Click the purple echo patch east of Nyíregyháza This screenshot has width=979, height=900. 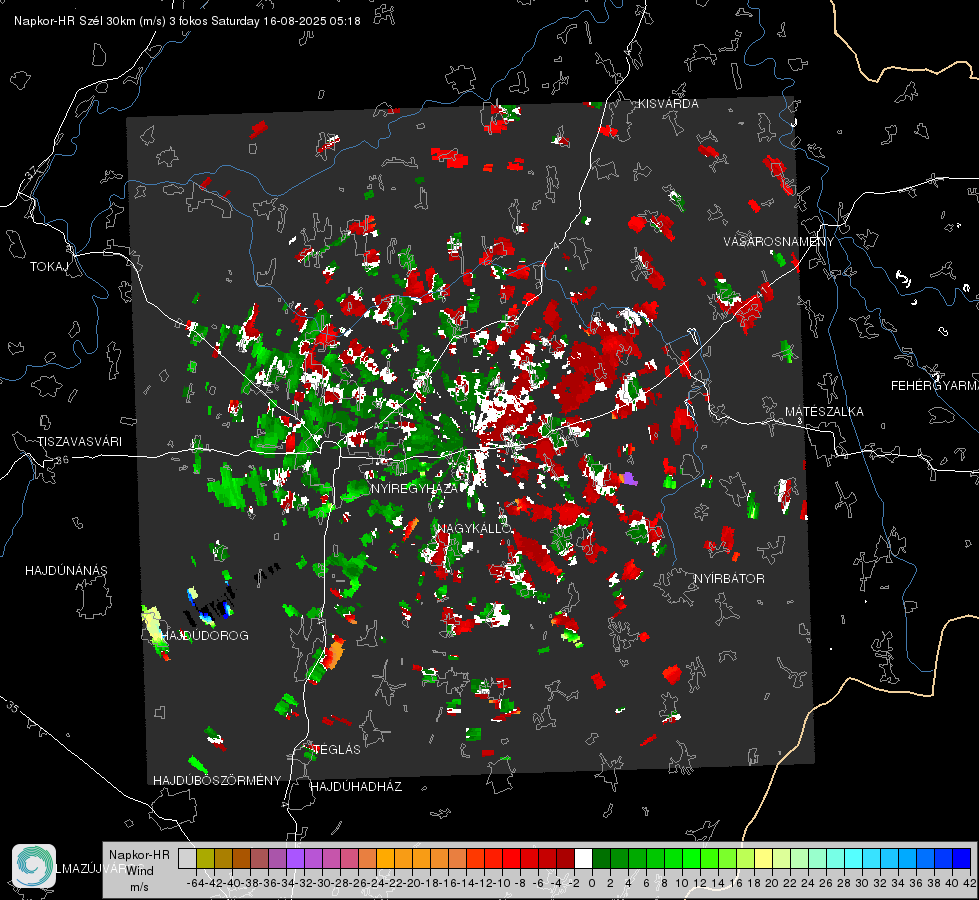(628, 479)
